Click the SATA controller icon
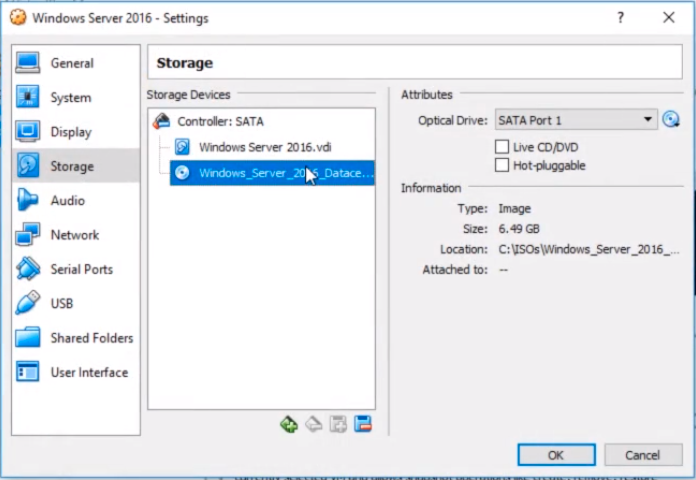Viewport: 696px width, 480px height. pyautogui.click(x=162, y=121)
